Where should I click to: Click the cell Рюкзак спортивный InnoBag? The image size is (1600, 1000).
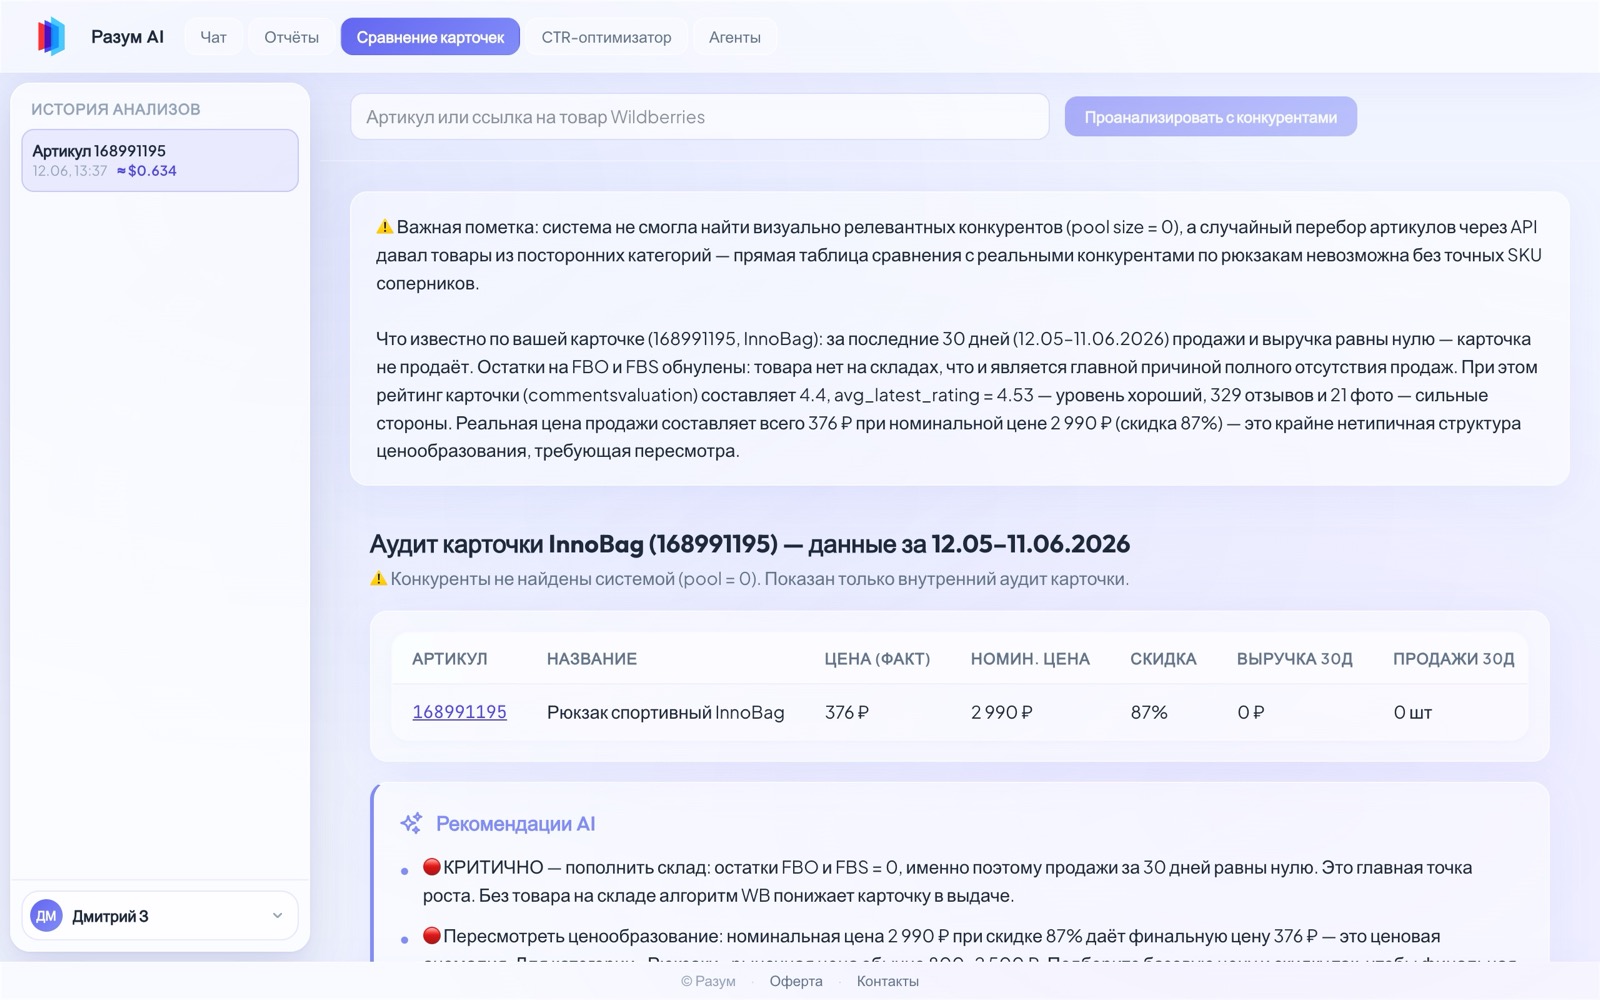[x=665, y=712]
